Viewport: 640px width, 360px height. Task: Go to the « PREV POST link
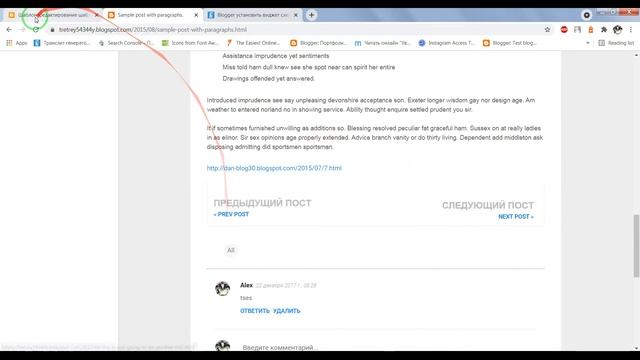231,214
